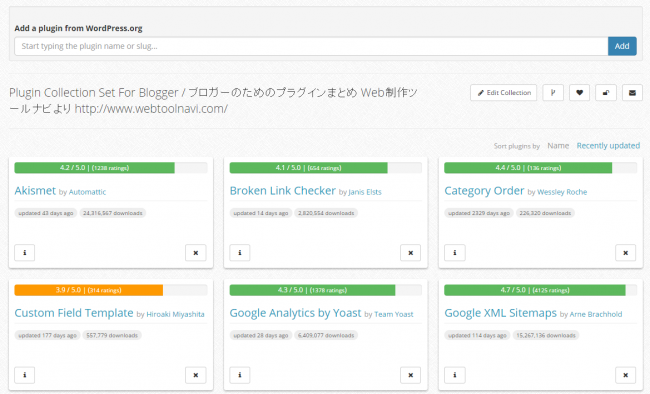Click the Edit Collection button

(504, 92)
